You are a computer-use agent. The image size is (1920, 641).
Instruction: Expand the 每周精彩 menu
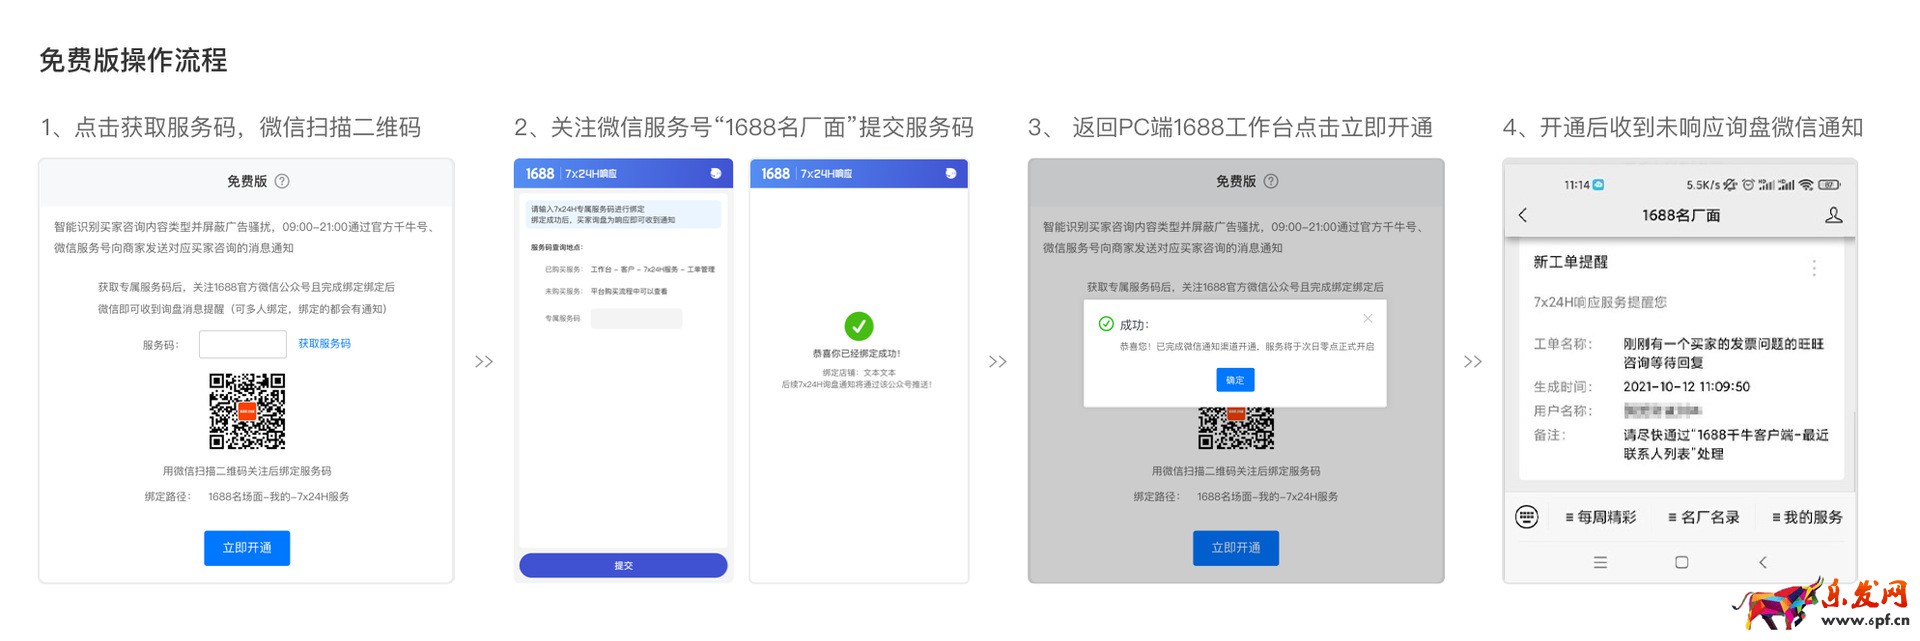coord(1601,517)
